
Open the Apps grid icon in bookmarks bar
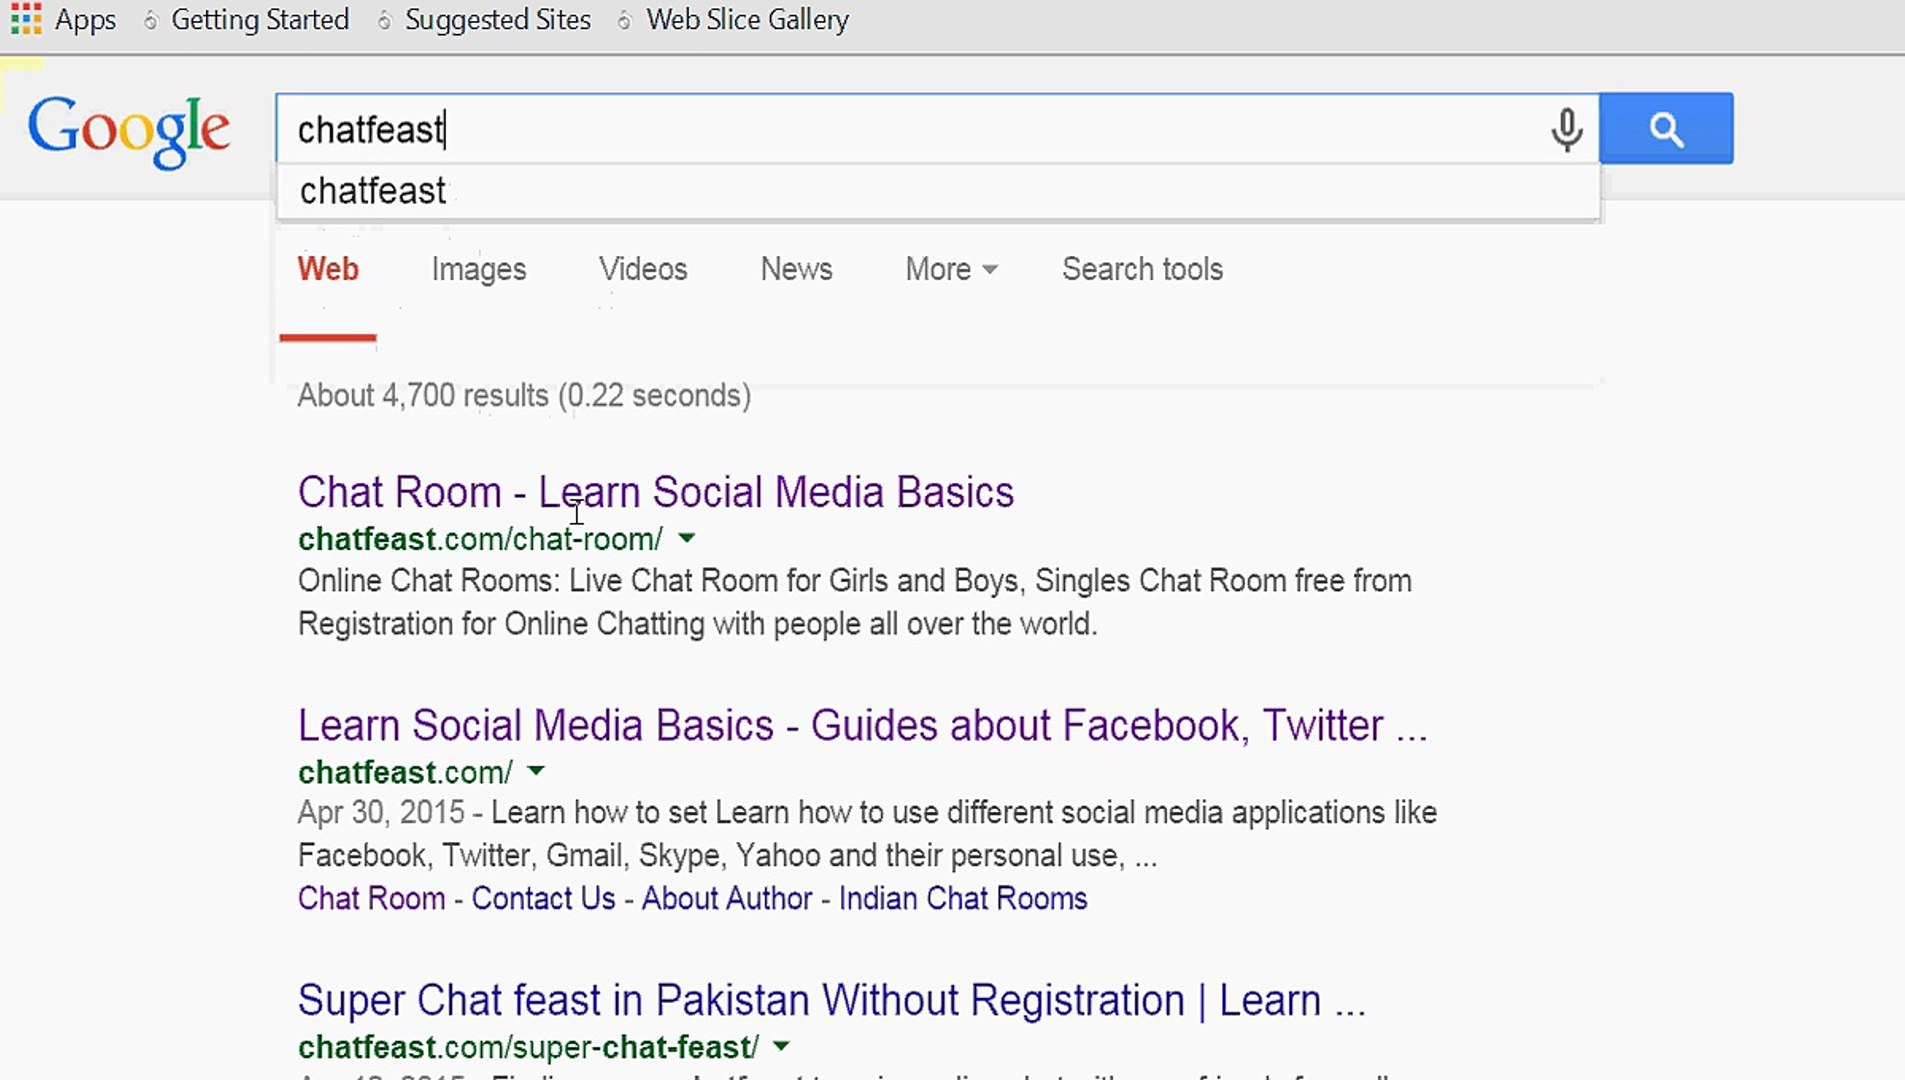pyautogui.click(x=26, y=19)
